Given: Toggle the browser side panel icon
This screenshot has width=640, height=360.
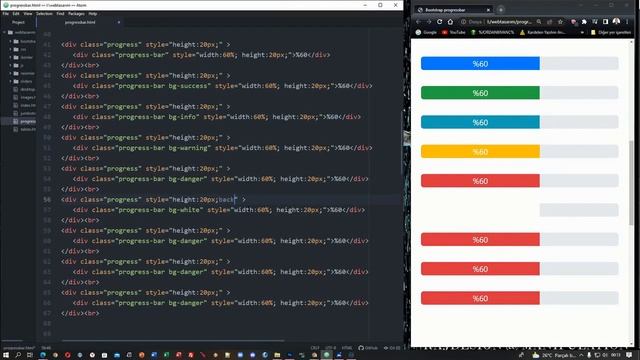Looking at the screenshot, I should coord(606,22).
